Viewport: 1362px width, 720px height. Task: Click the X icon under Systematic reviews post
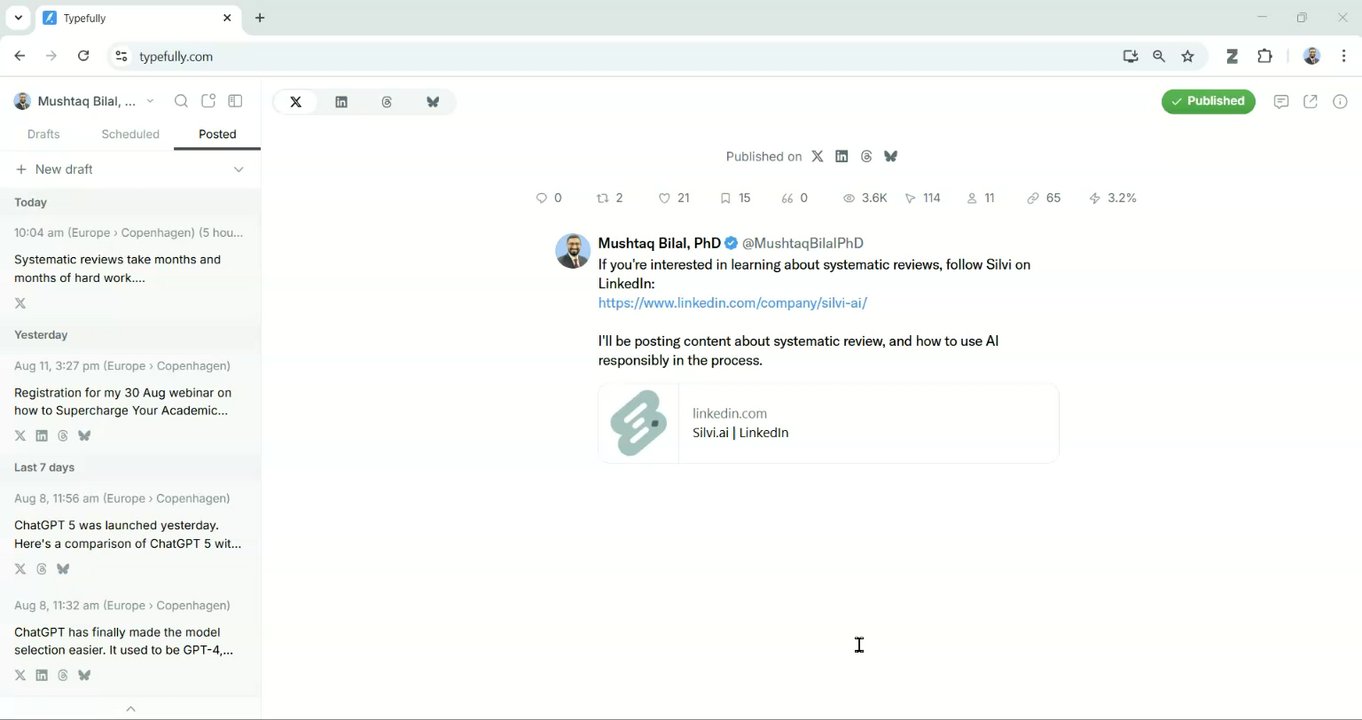tap(20, 303)
